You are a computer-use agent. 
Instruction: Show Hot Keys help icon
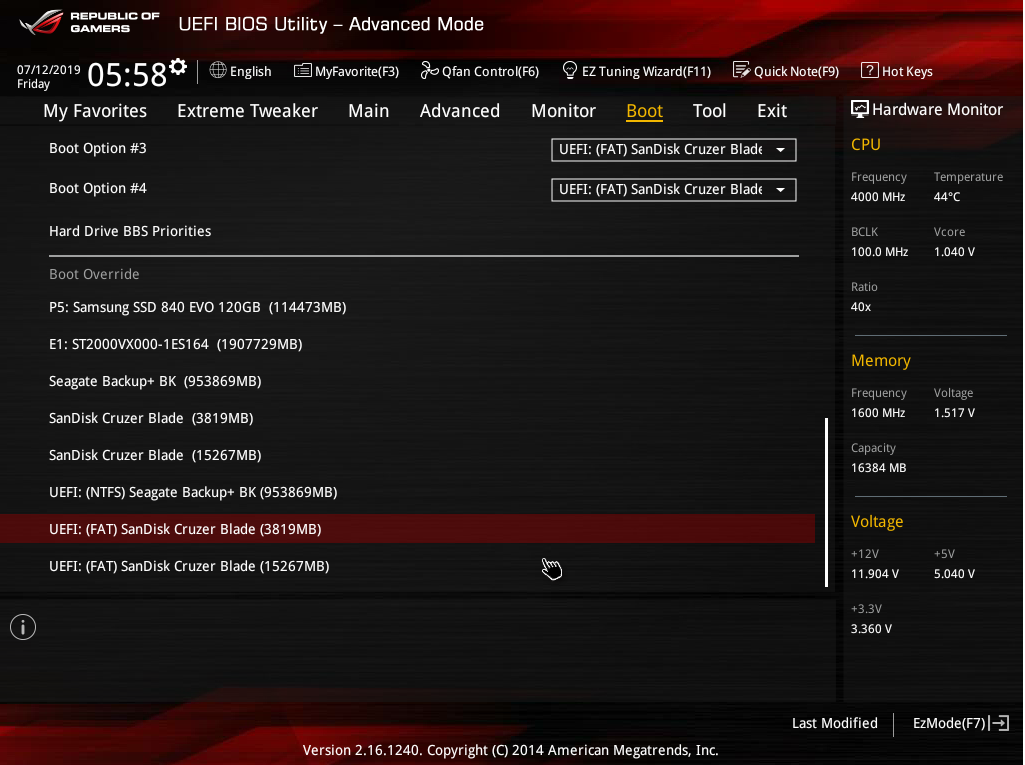tap(869, 71)
